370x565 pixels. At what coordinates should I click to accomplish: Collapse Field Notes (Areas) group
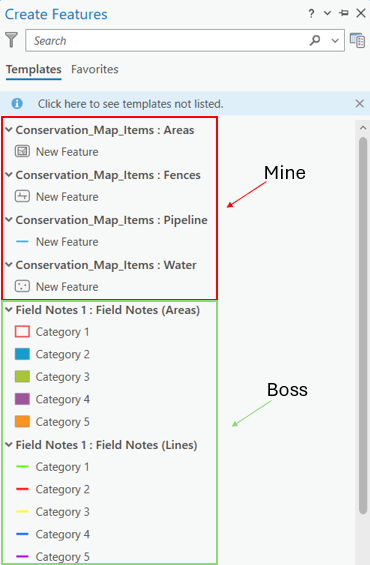pyautogui.click(x=9, y=310)
